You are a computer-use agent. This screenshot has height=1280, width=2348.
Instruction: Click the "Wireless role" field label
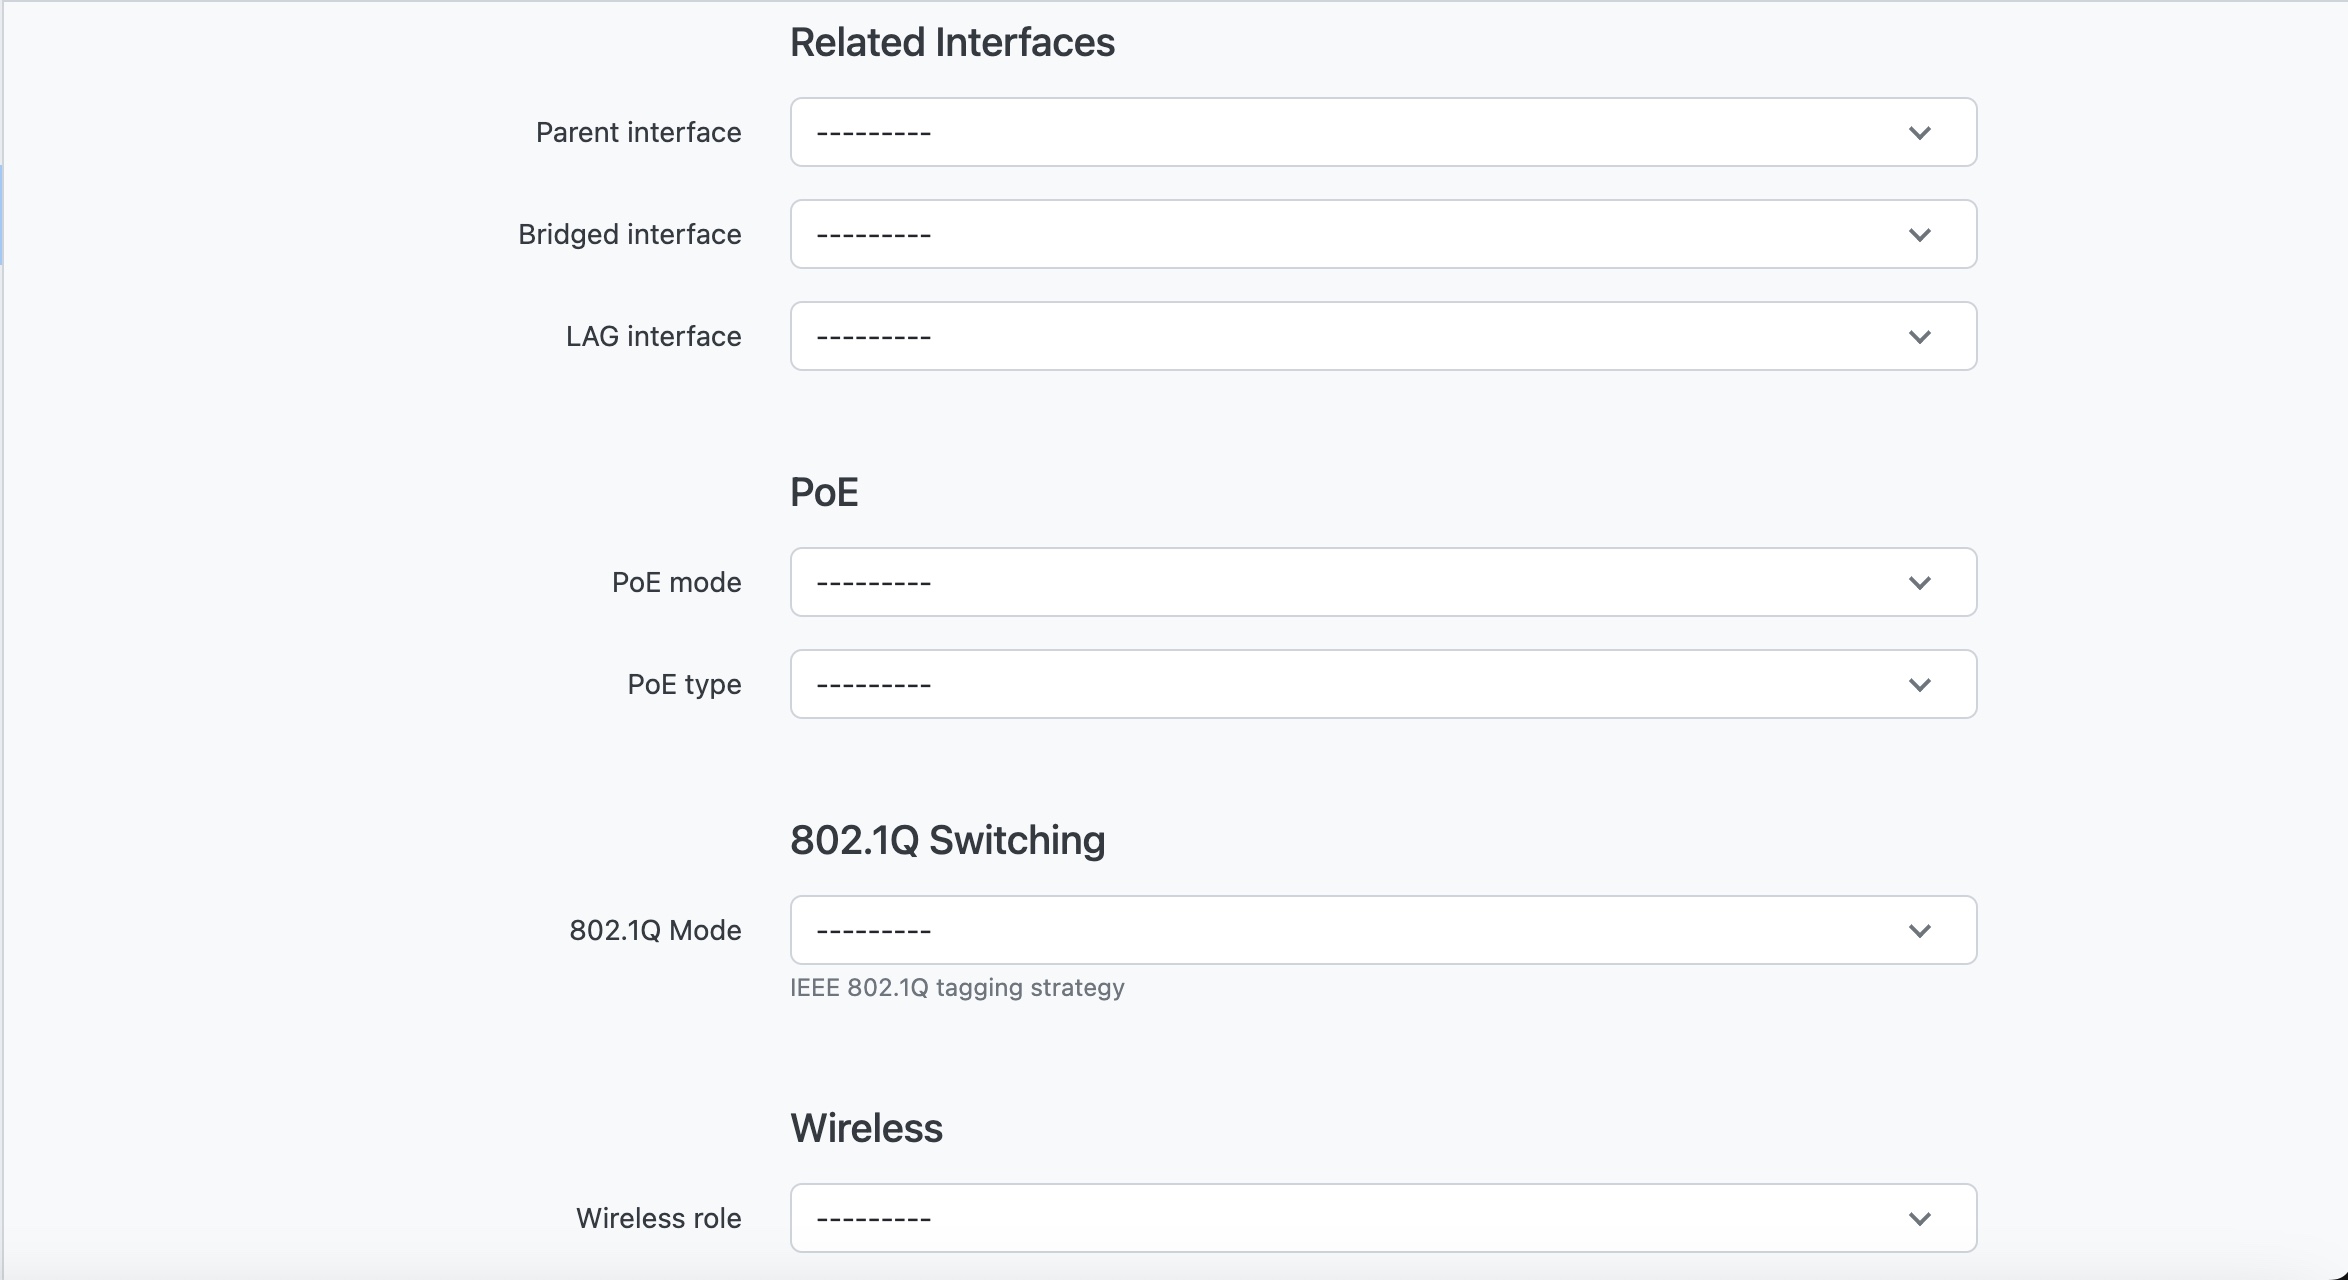658,1218
